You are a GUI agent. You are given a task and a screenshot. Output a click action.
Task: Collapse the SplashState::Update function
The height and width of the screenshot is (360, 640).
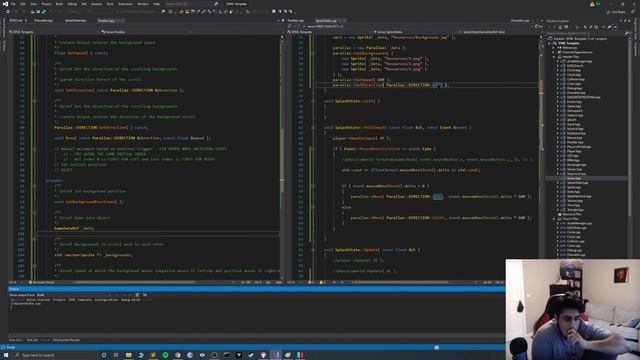[x=313, y=250]
